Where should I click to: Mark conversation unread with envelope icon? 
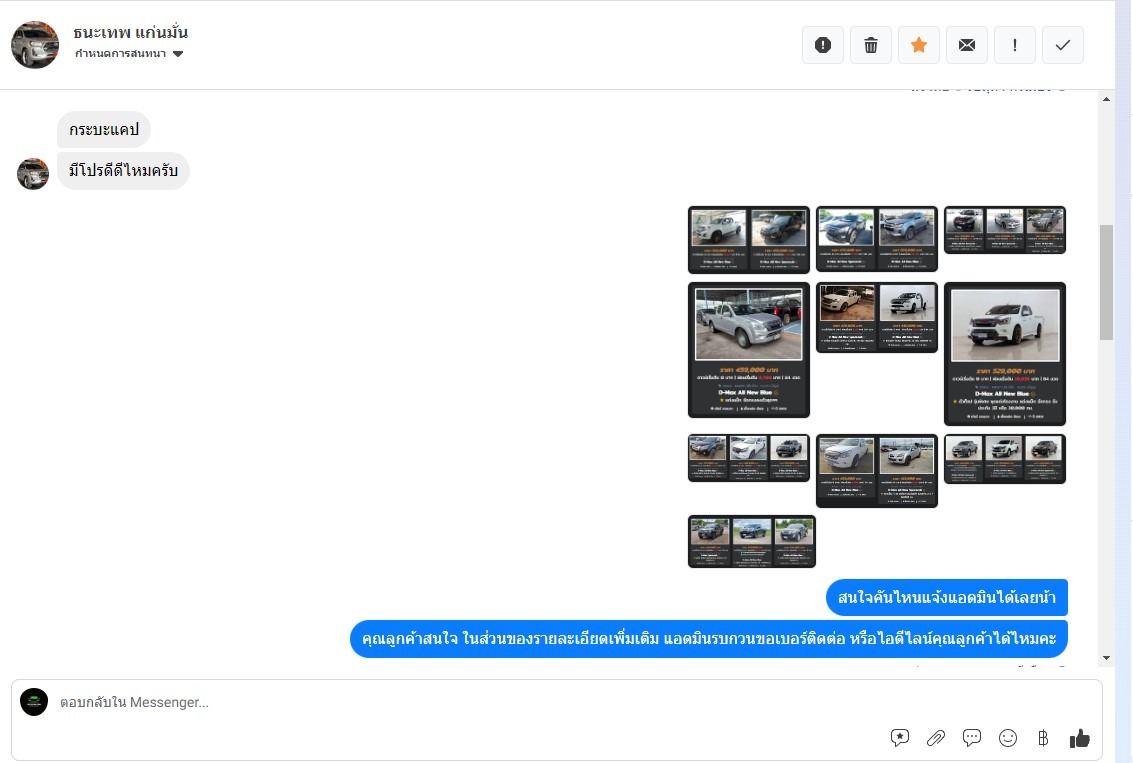967,45
